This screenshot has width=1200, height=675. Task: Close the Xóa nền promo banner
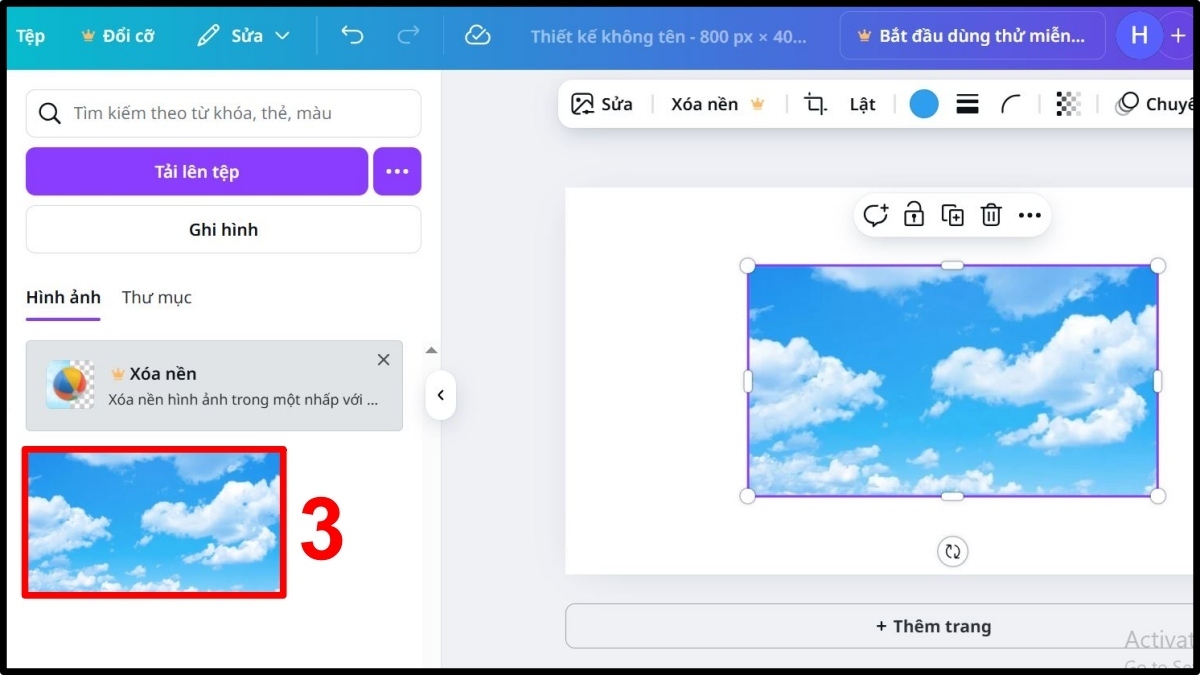click(384, 360)
